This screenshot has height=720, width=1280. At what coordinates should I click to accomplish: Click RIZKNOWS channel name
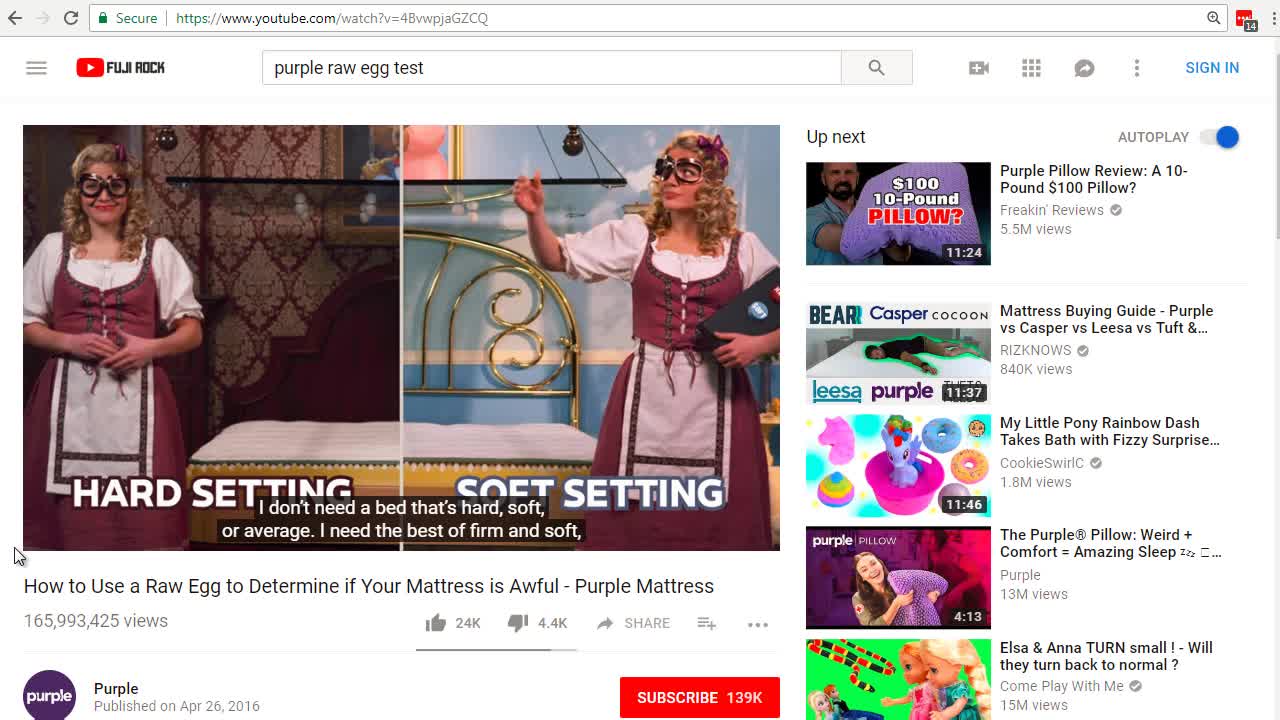tap(1036, 350)
